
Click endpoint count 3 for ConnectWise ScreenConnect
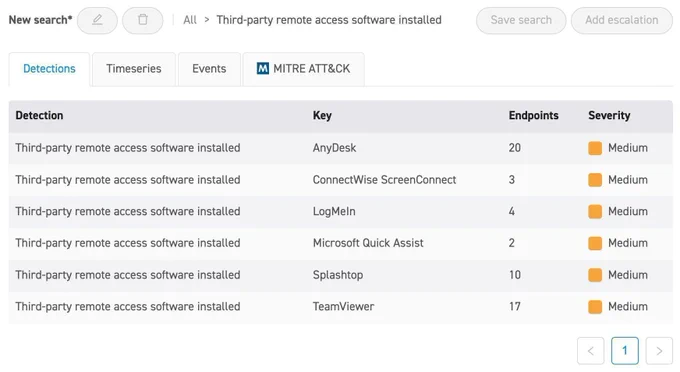click(x=512, y=180)
